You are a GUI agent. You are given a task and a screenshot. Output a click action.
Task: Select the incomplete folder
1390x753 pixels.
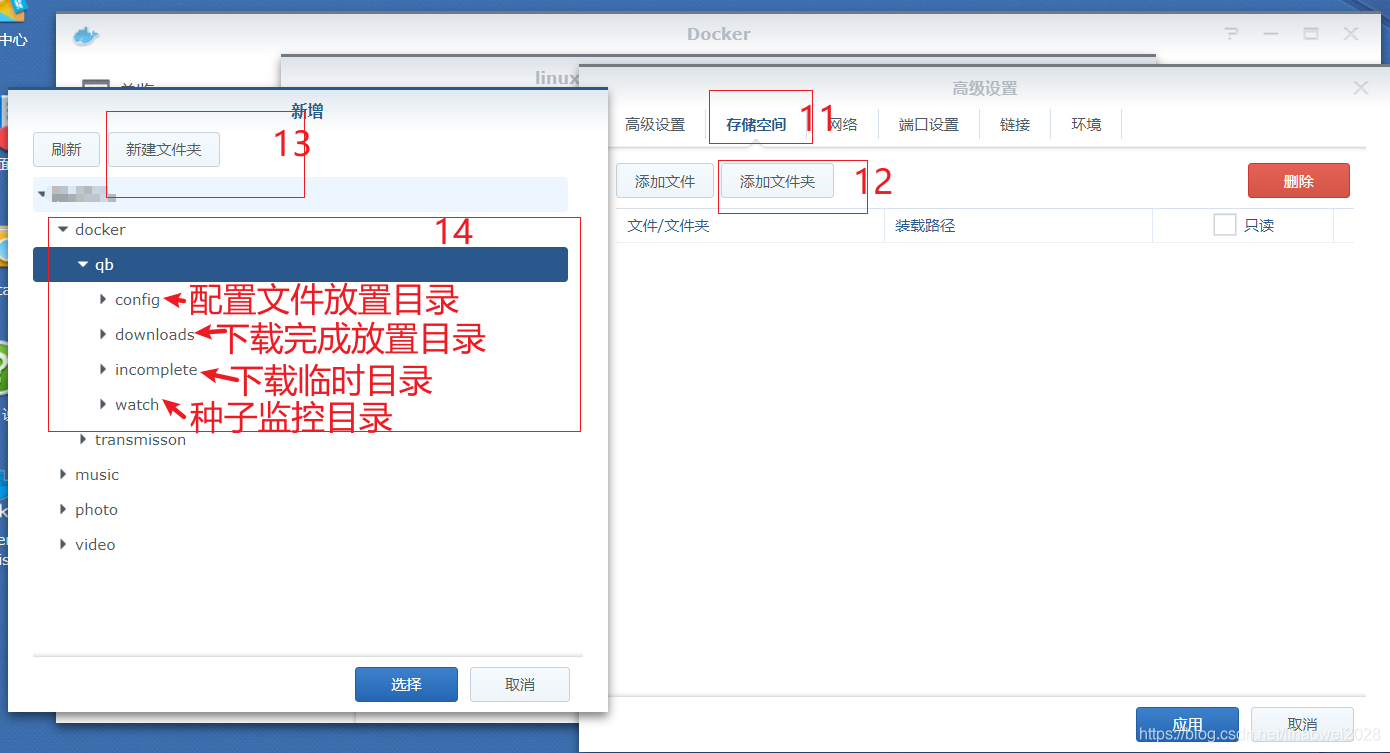tap(156, 370)
